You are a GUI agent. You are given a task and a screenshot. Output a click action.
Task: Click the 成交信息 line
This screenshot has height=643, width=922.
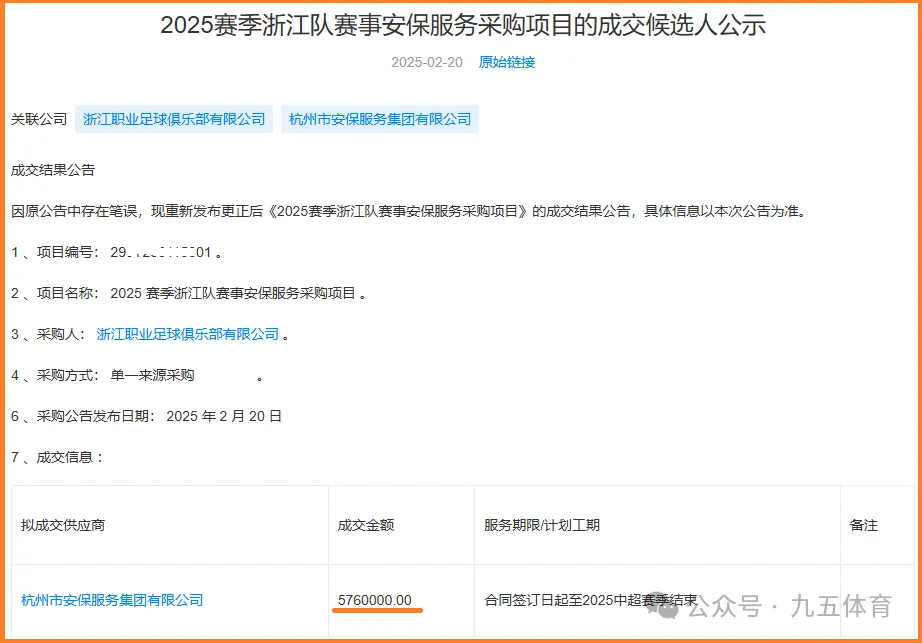[x=57, y=457]
